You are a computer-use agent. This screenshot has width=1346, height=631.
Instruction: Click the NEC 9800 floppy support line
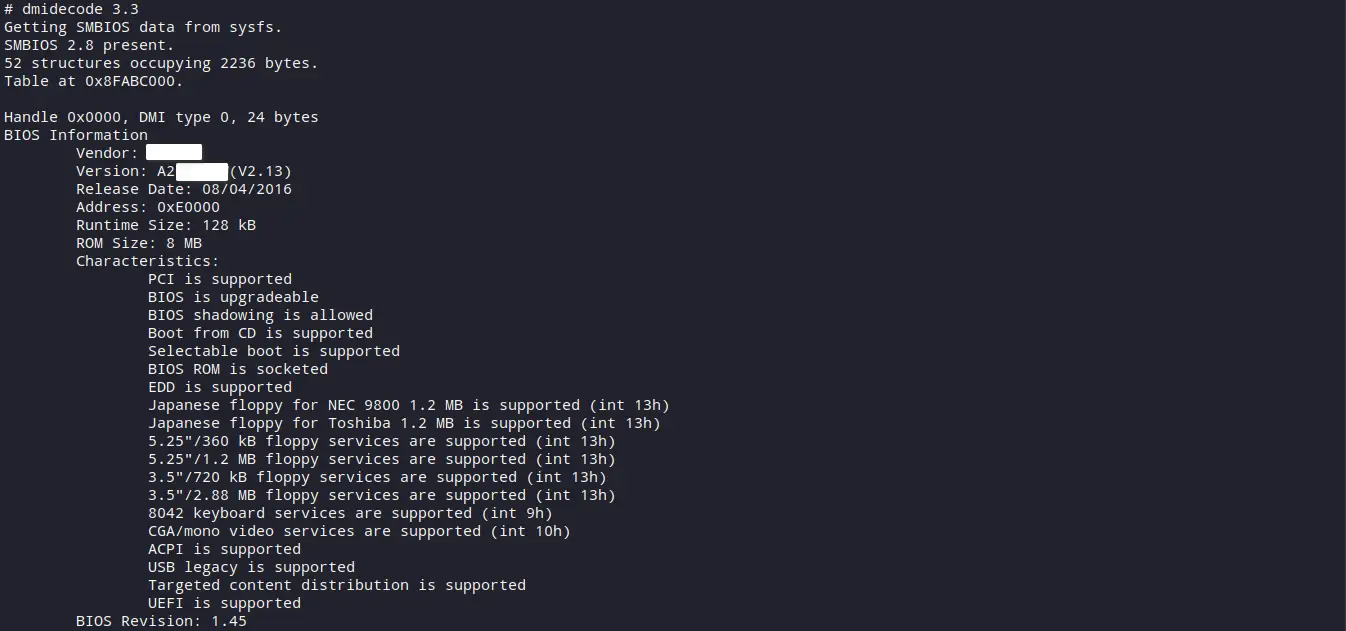click(409, 405)
